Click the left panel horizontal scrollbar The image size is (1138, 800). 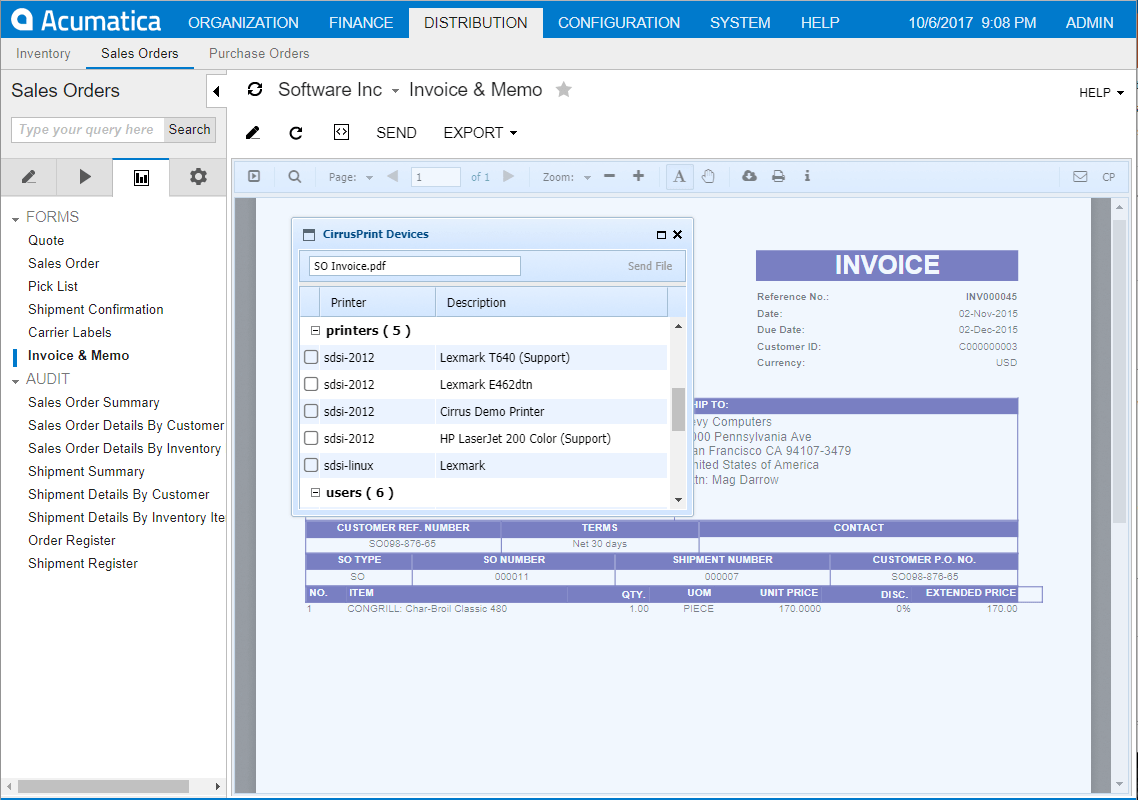click(104, 786)
